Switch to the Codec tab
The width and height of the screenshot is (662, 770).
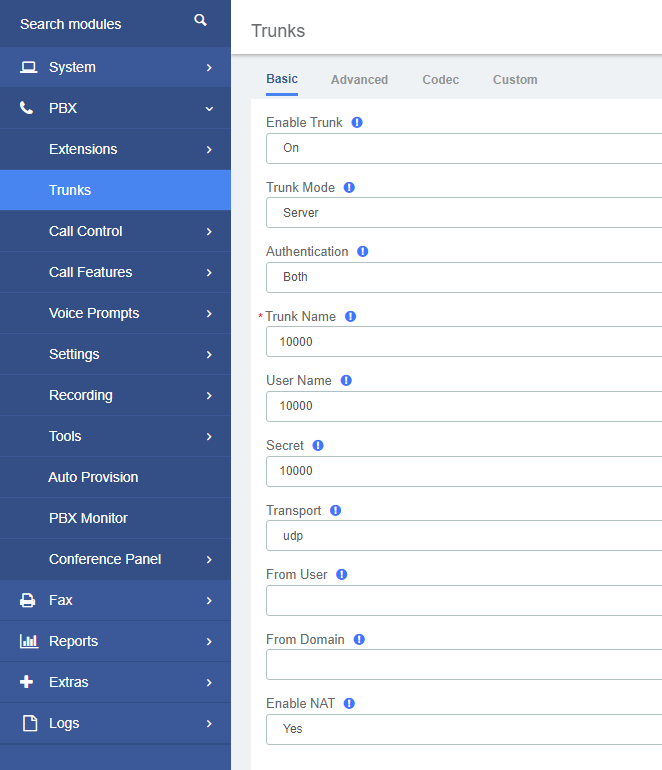pyautogui.click(x=441, y=80)
